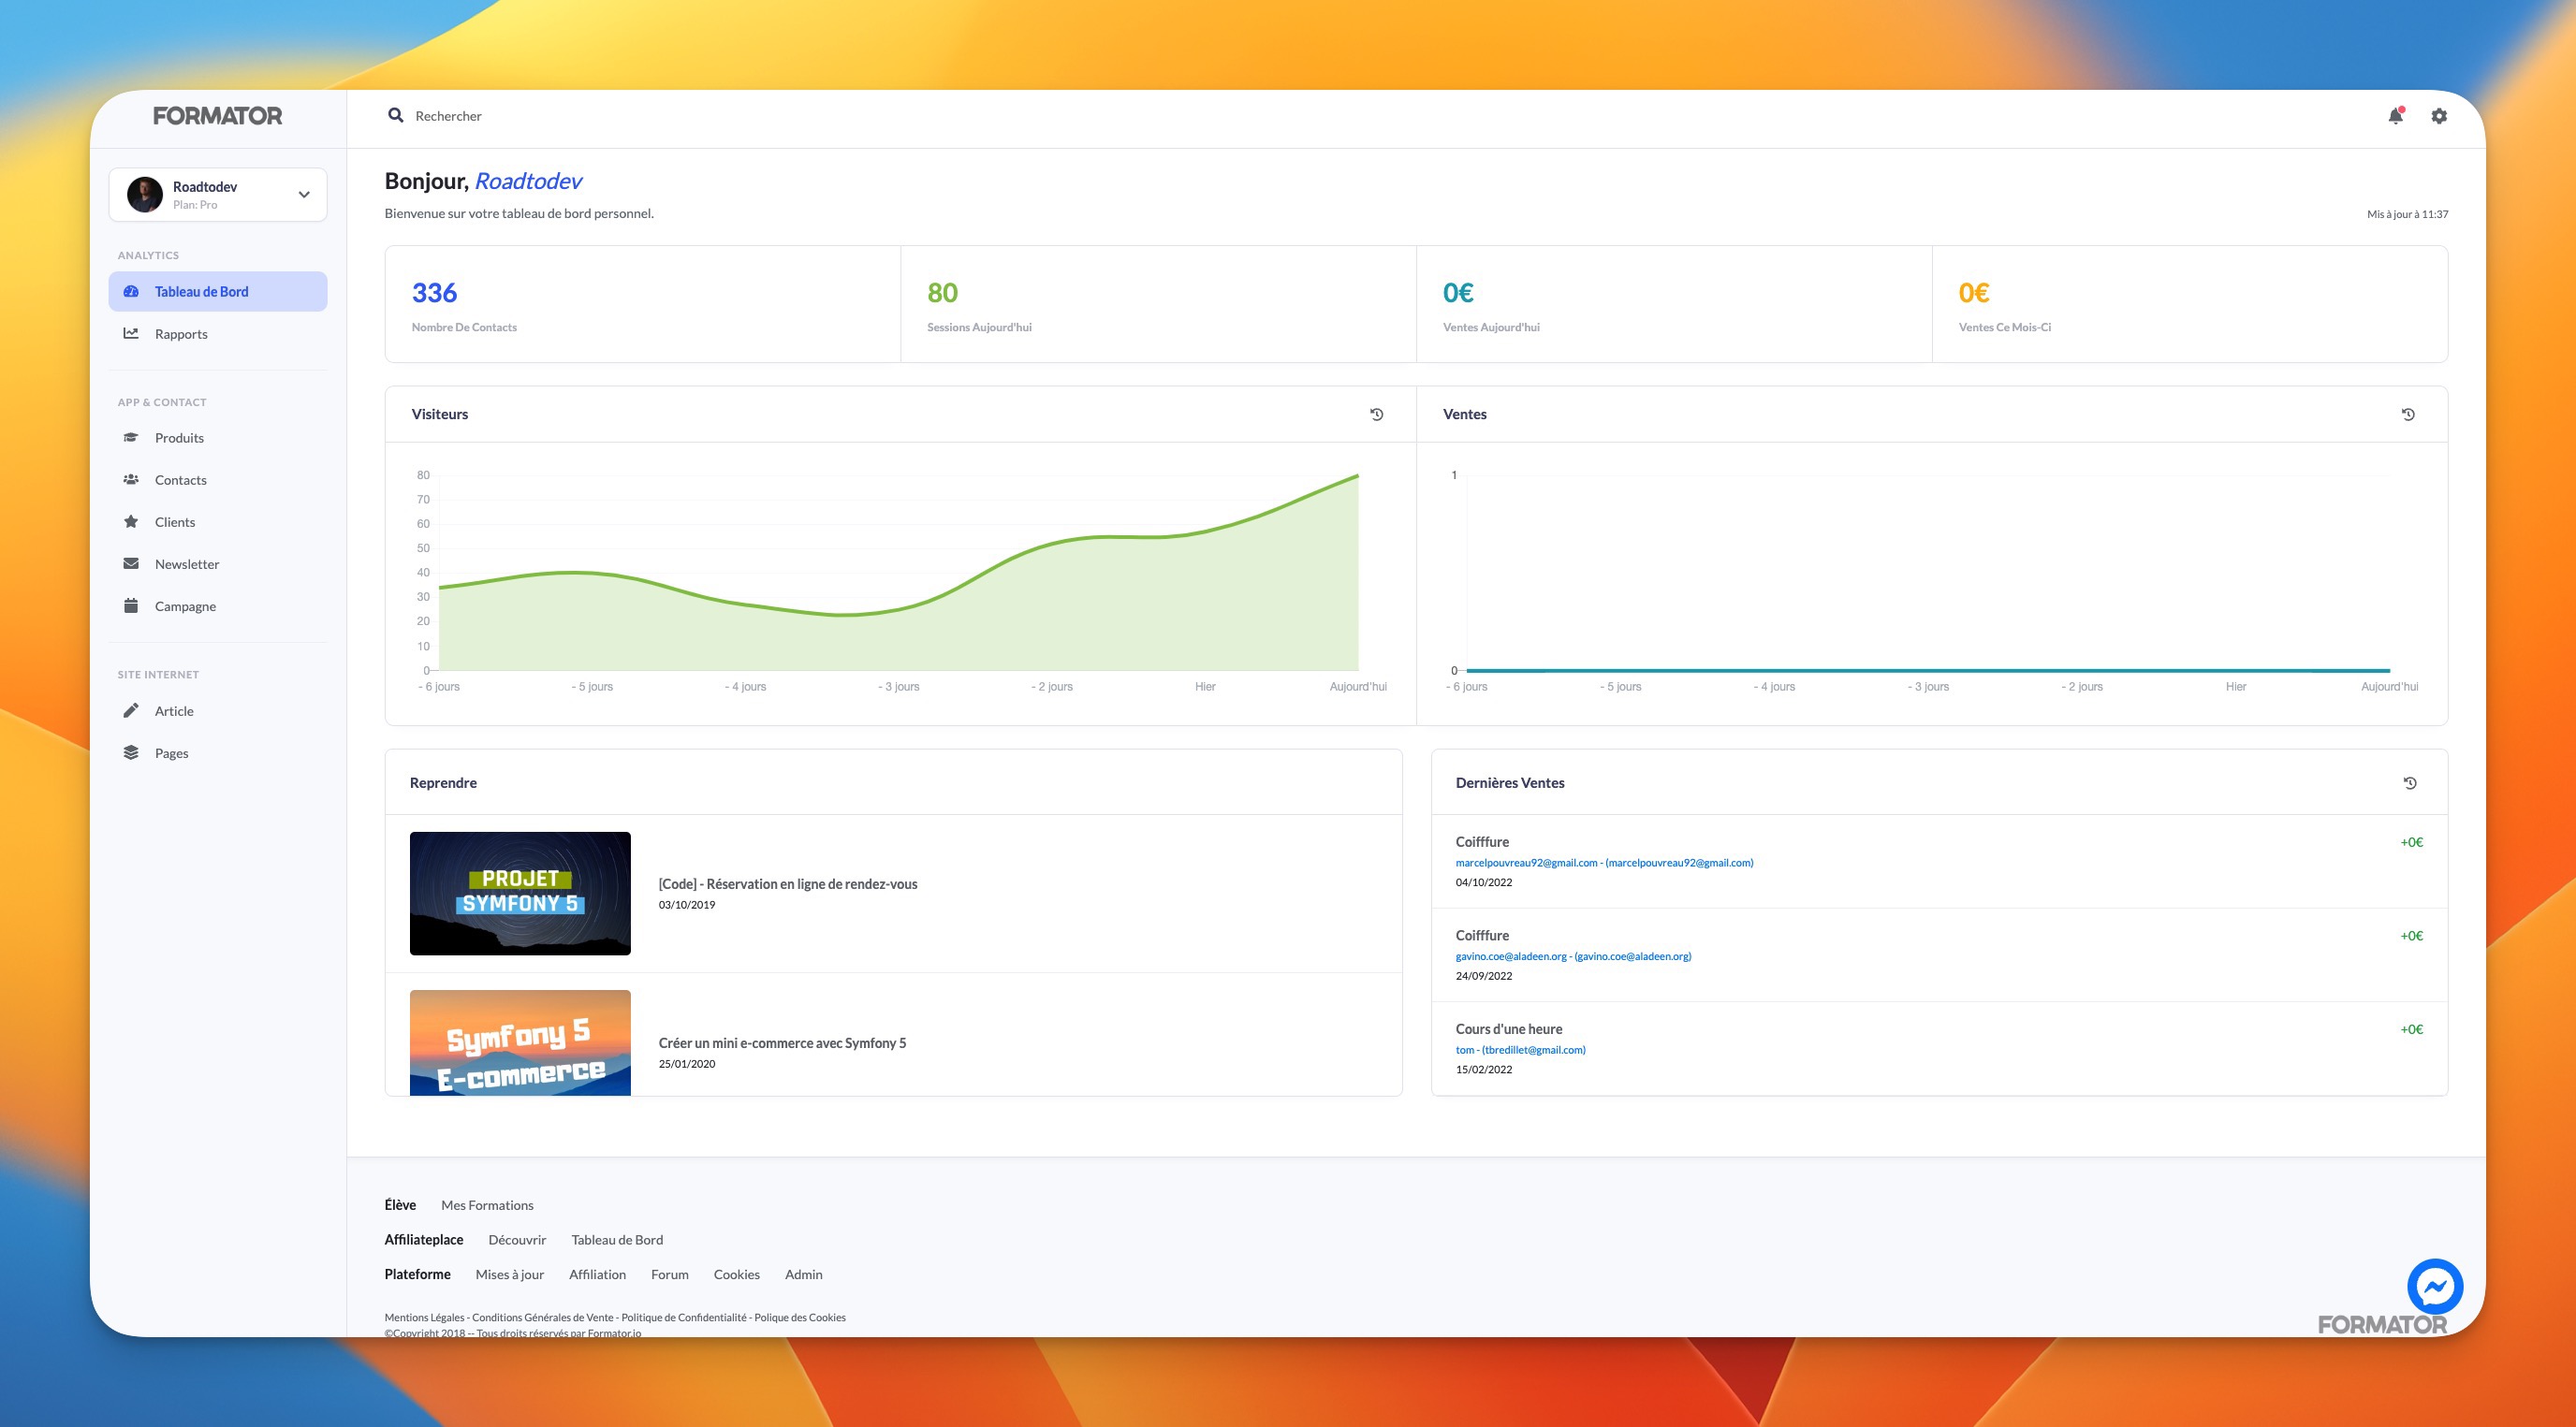The height and width of the screenshot is (1427, 2576).
Task: Open Rapports in the sidebar
Action: click(181, 334)
